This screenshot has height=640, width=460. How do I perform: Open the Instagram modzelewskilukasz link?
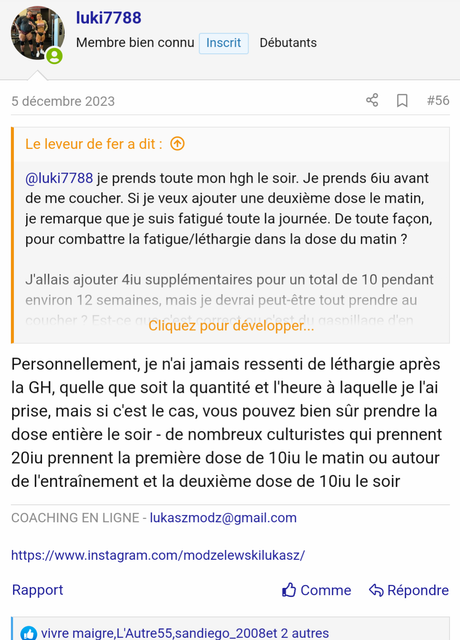158,555
